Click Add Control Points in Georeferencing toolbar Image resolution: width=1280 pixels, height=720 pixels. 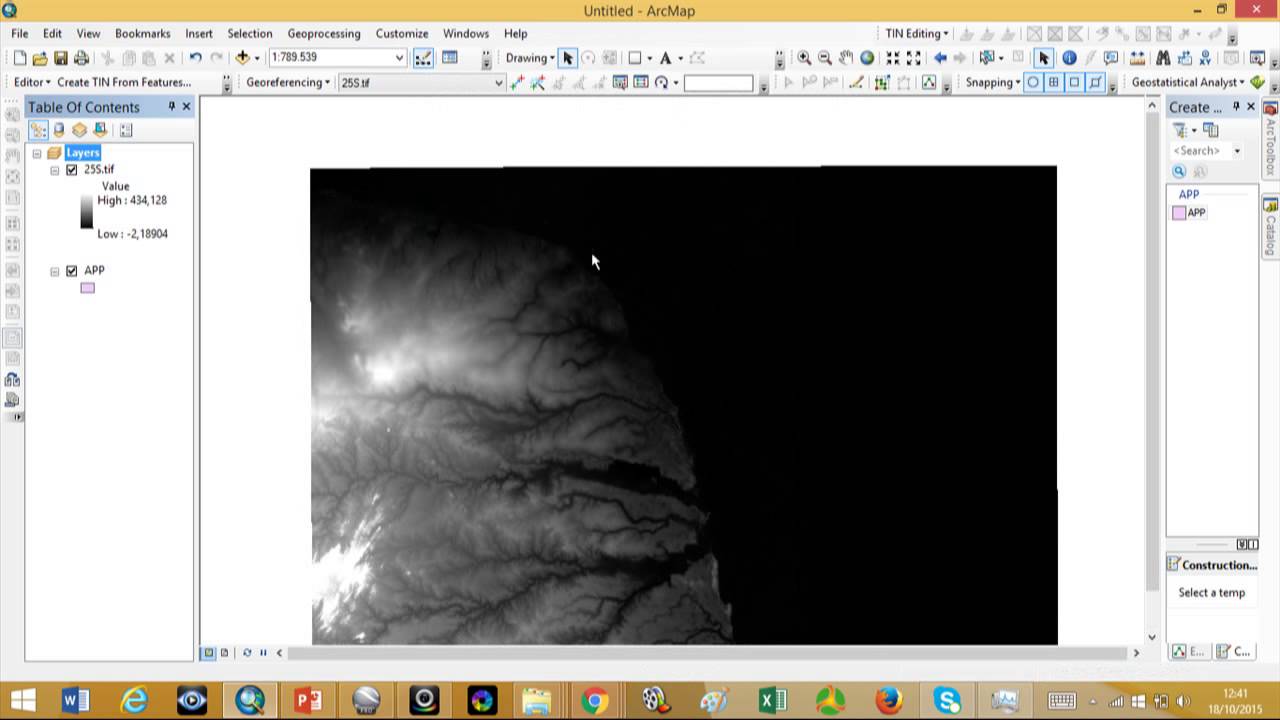[x=517, y=82]
